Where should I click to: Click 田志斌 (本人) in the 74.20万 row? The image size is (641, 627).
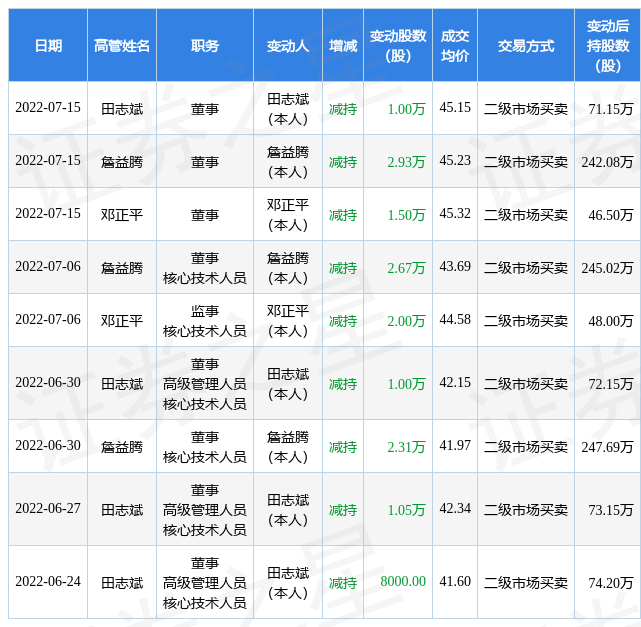[x=288, y=583]
